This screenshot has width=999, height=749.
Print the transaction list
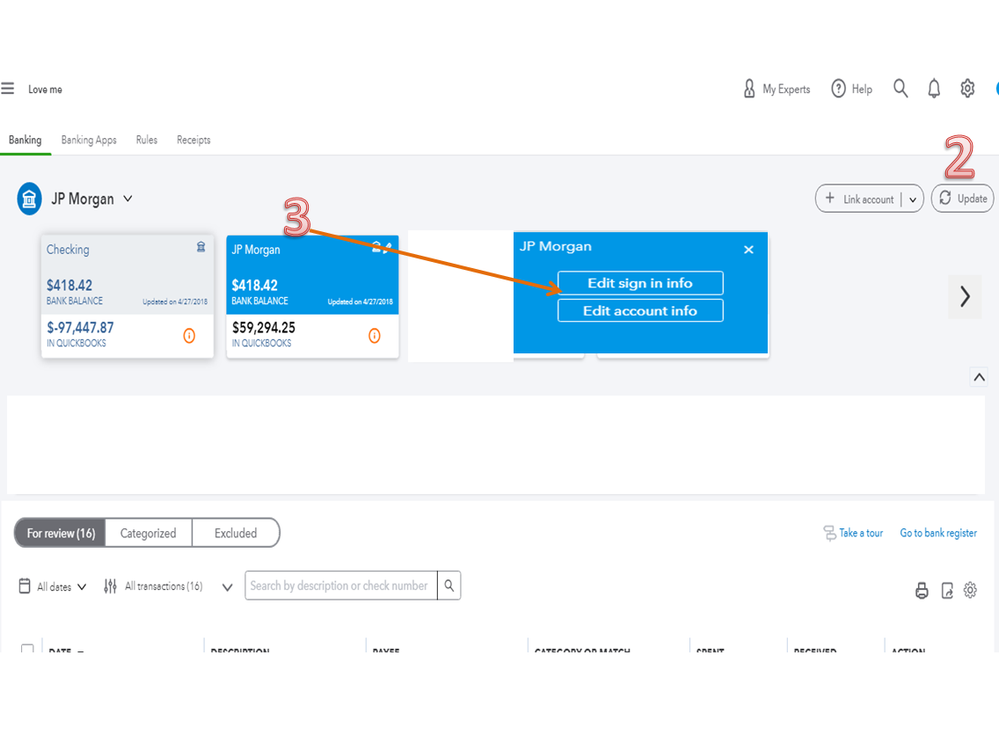pyautogui.click(x=922, y=590)
